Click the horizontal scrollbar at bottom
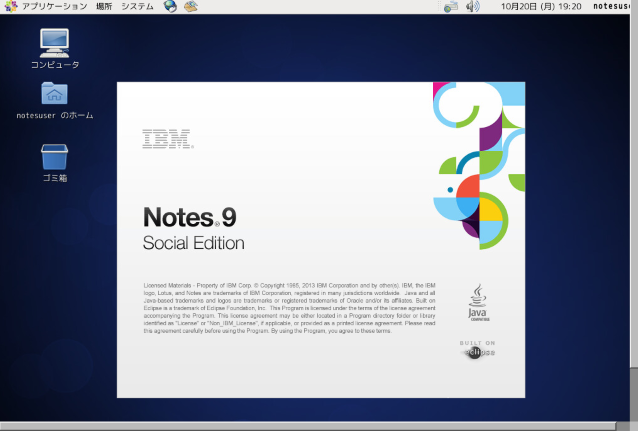 308,426
